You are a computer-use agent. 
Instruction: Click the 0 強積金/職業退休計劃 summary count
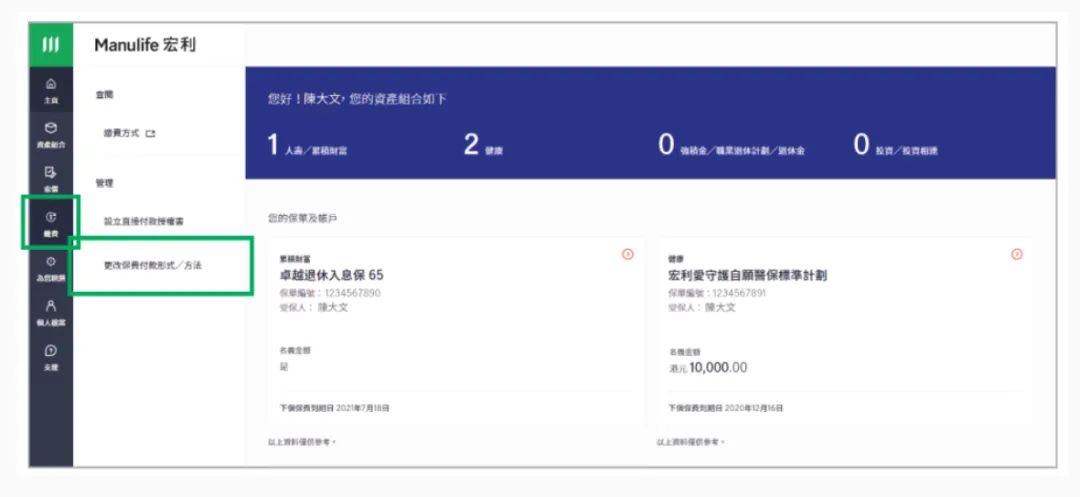tap(731, 146)
